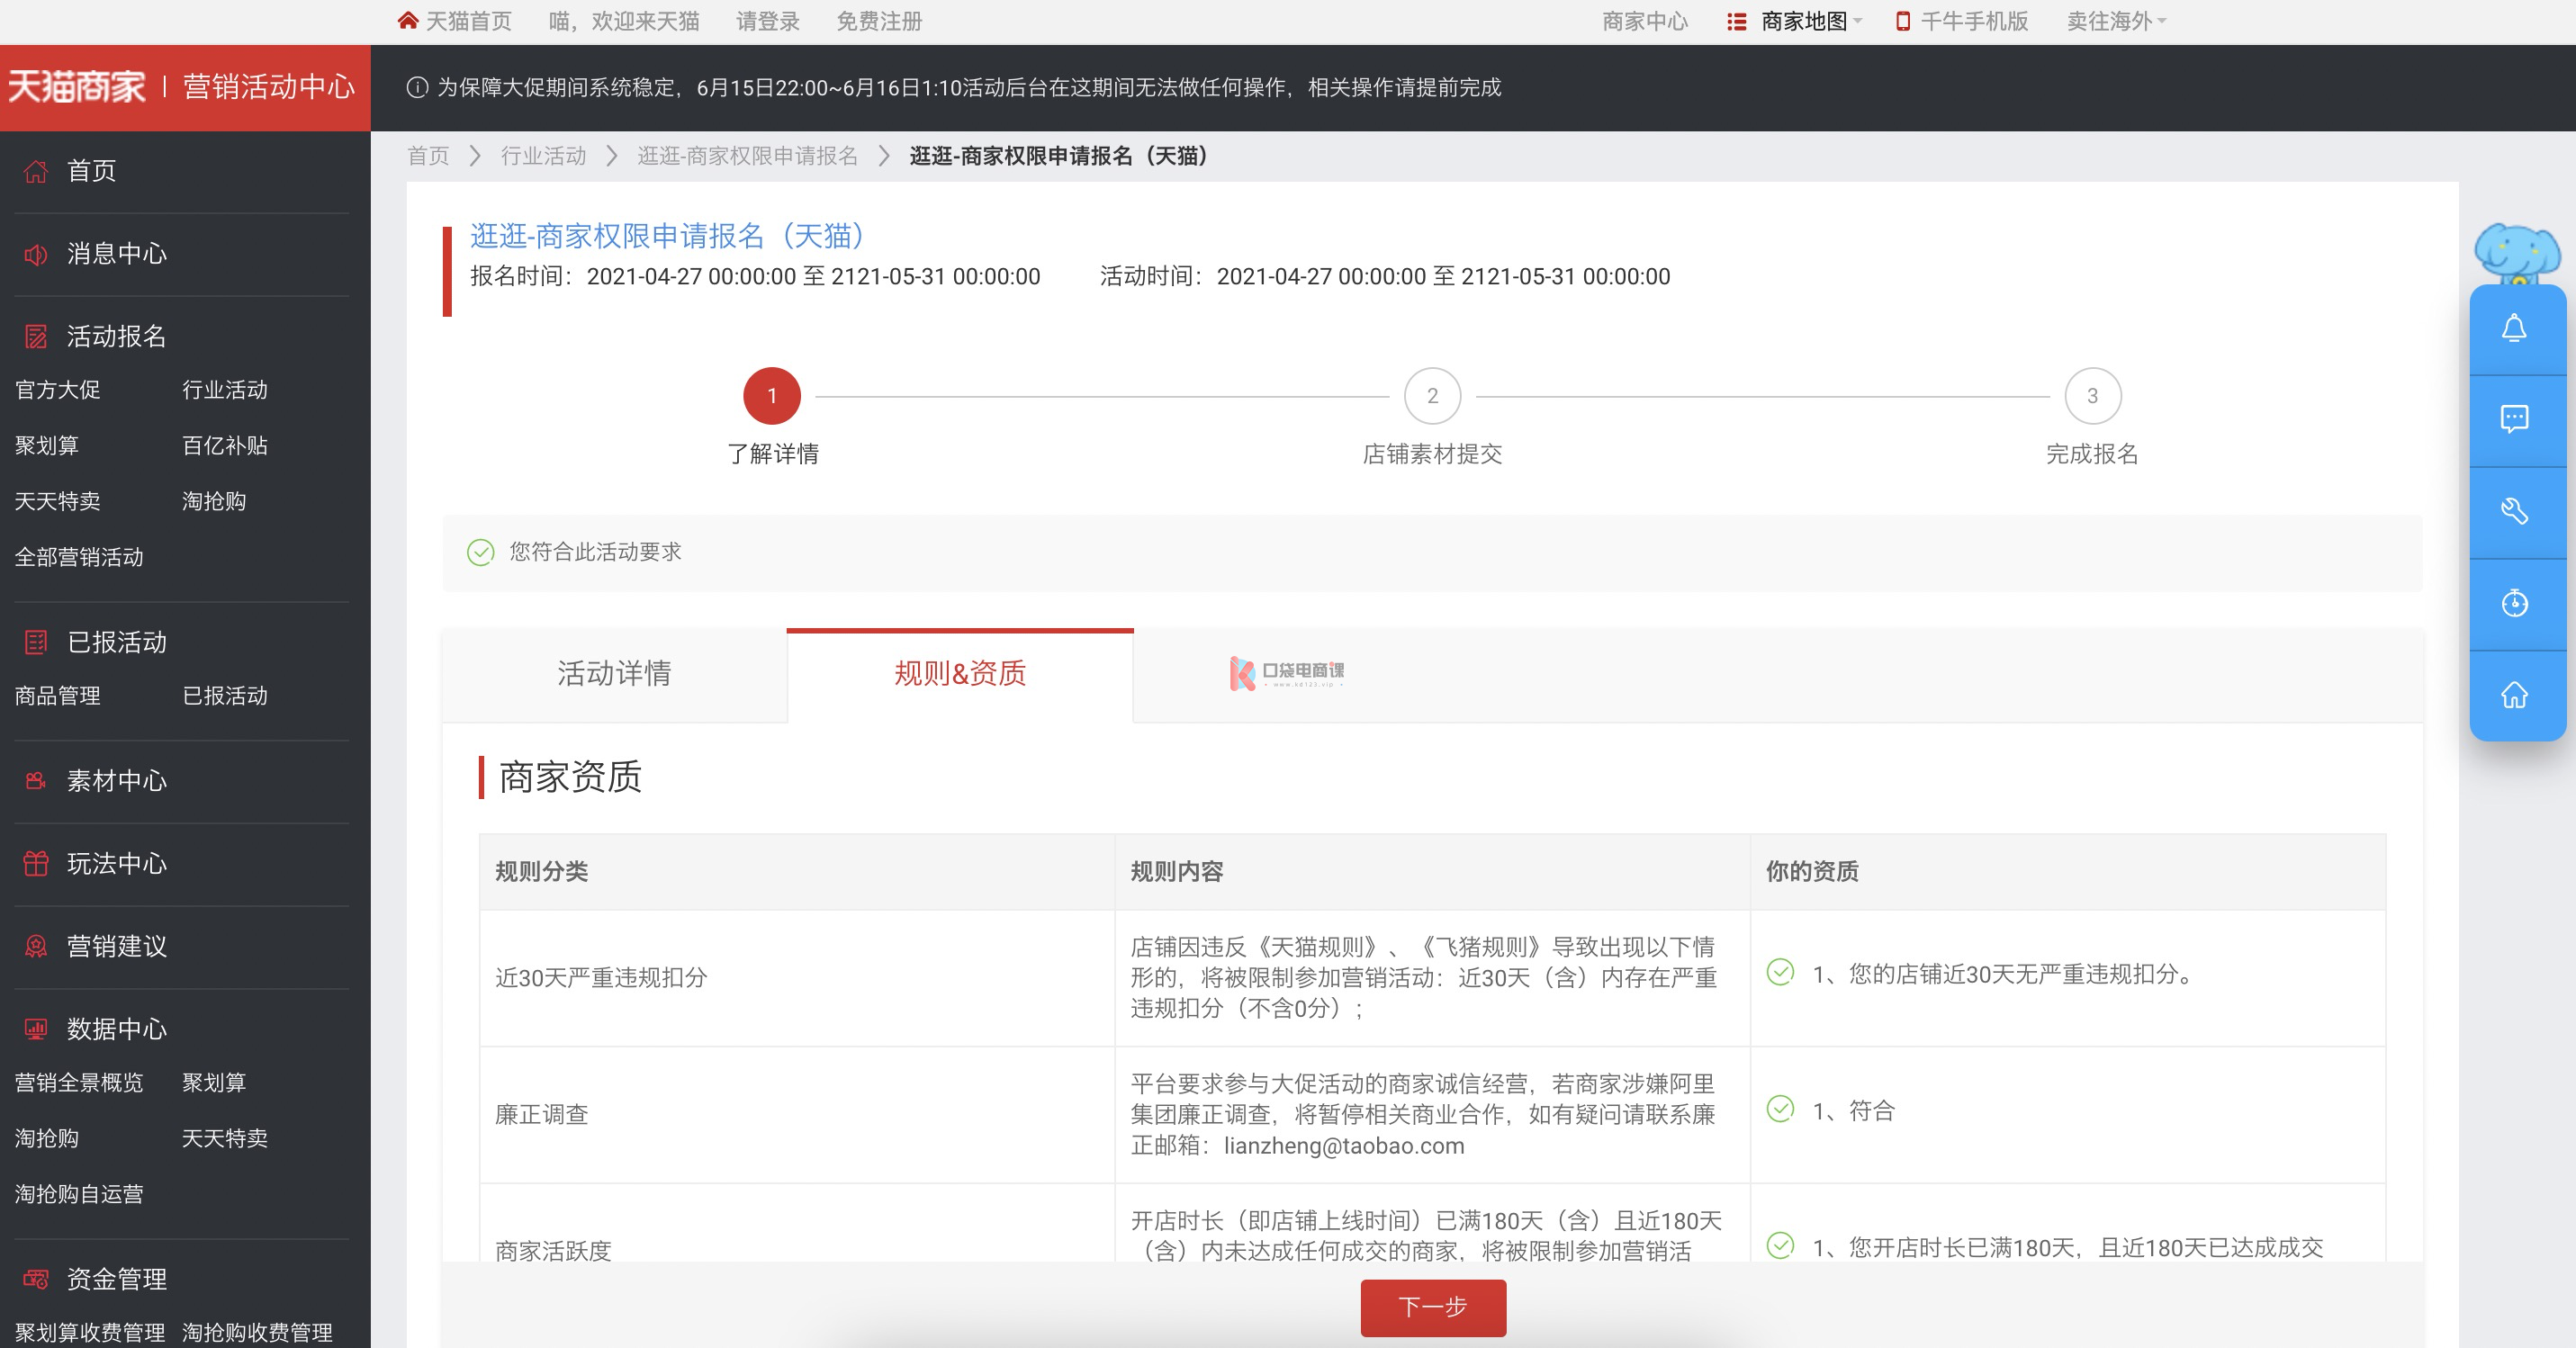Open 淘抢购自运营 in sidebar
This screenshot has width=2576, height=1348.
tap(79, 1194)
